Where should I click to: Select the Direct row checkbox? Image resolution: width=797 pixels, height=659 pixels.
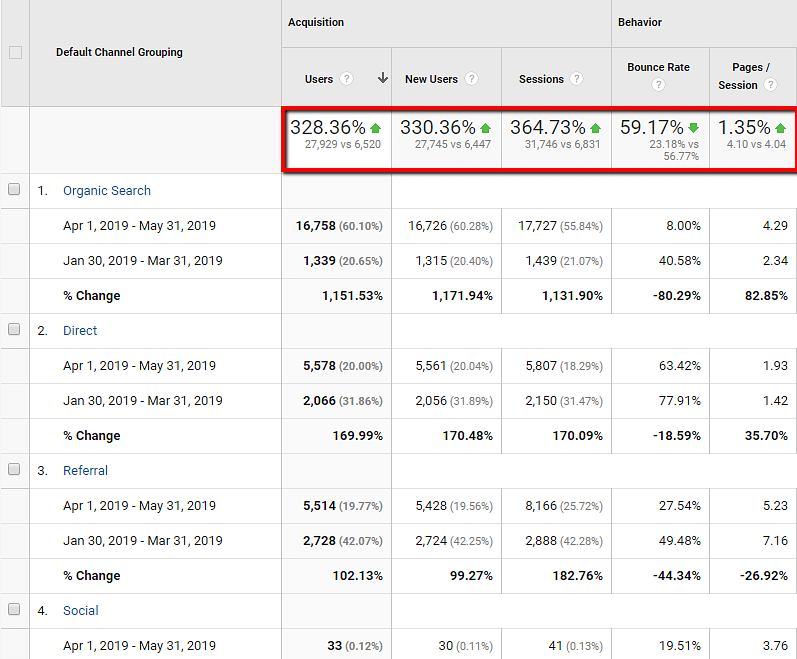pyautogui.click(x=14, y=330)
